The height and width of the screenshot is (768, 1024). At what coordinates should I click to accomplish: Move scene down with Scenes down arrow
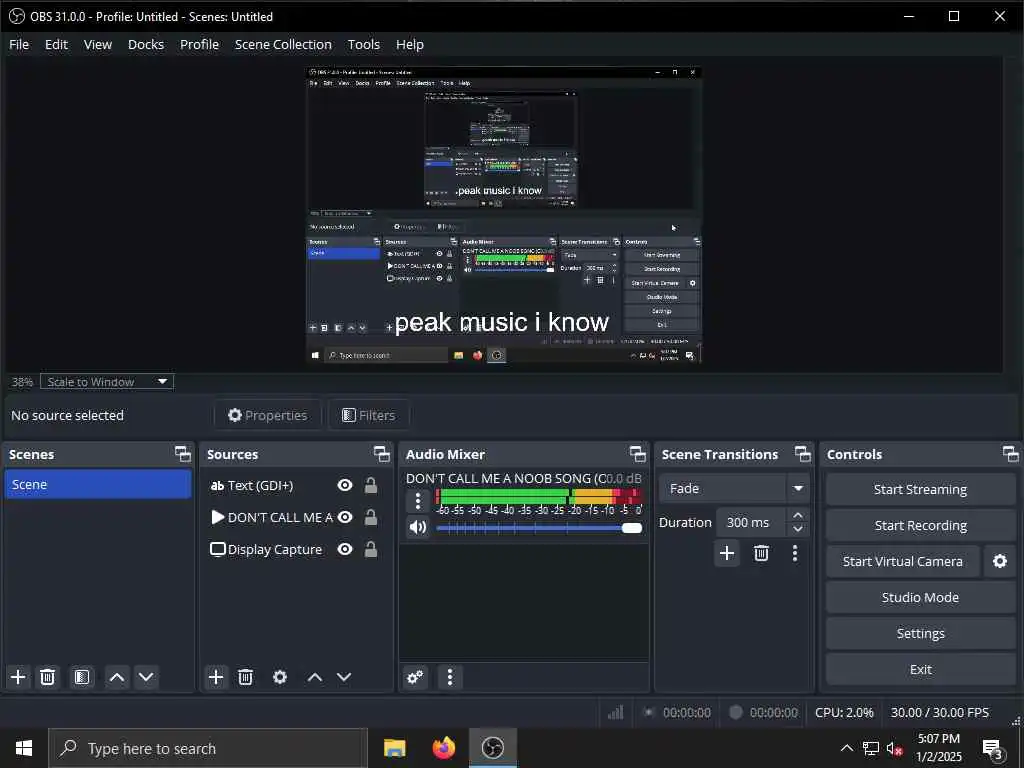(x=146, y=677)
